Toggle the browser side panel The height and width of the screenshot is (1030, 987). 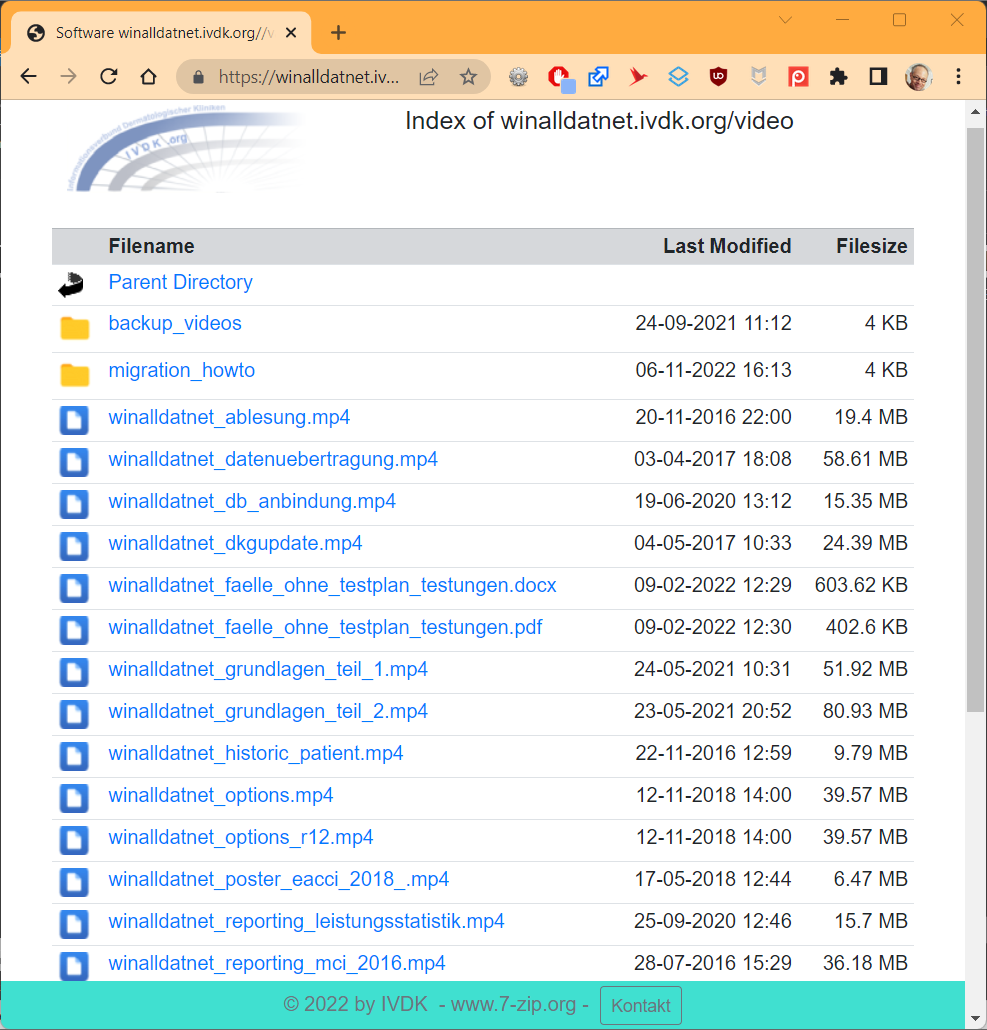[x=878, y=77]
